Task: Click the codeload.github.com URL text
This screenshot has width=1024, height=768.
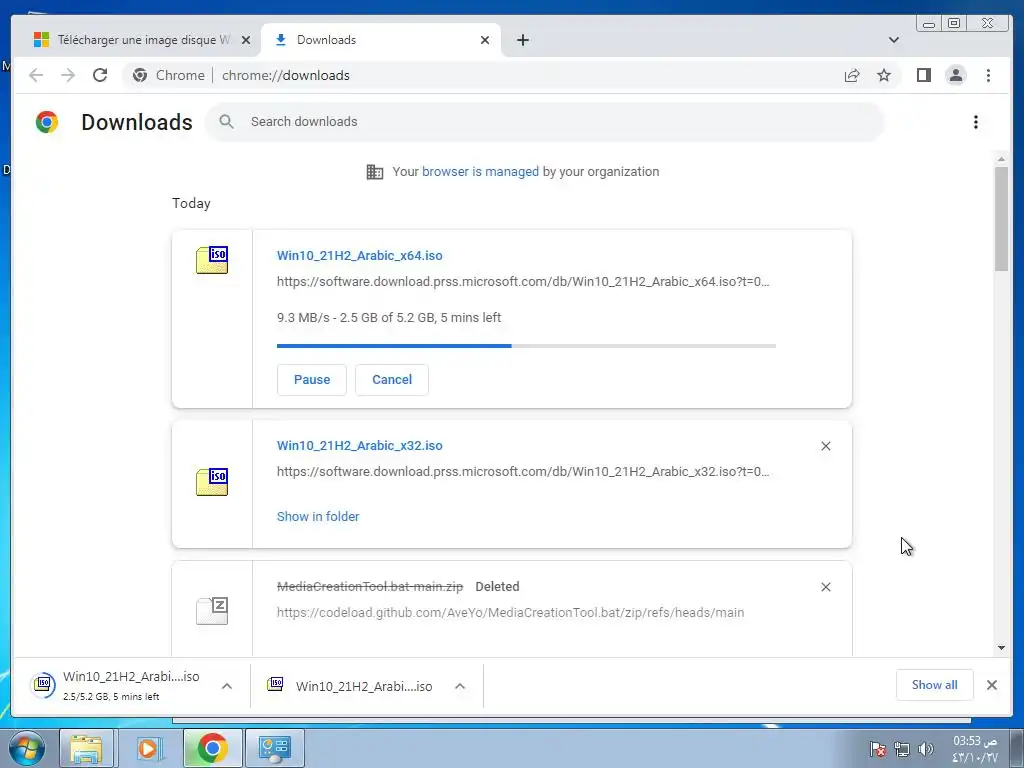Action: click(511, 613)
